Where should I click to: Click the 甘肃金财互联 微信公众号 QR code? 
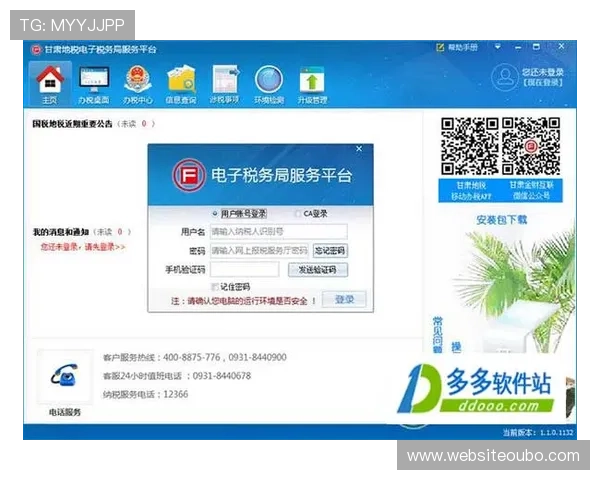pyautogui.click(x=531, y=146)
